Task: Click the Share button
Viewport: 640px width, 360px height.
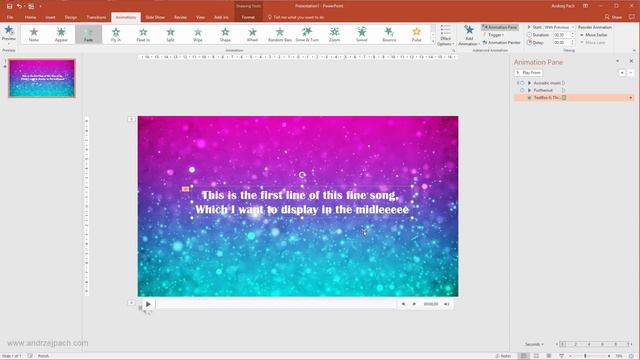Action: point(613,17)
